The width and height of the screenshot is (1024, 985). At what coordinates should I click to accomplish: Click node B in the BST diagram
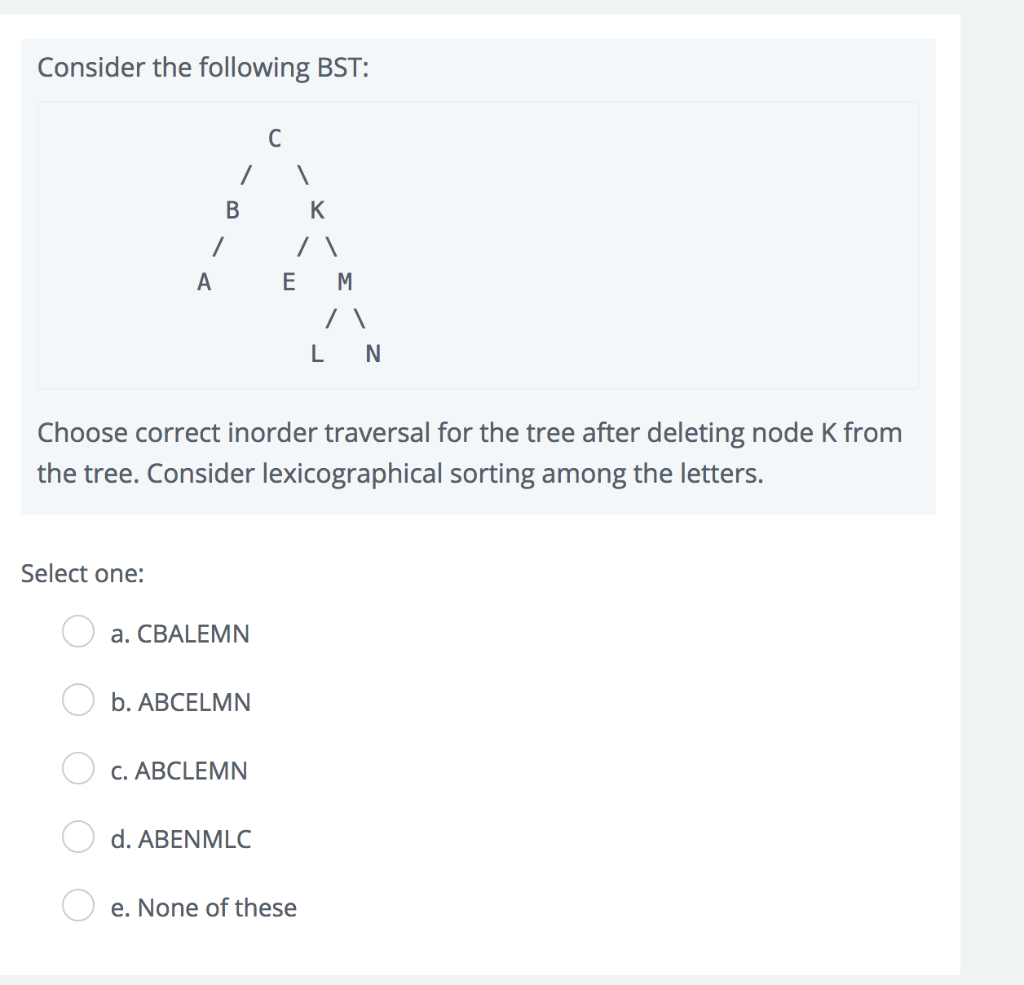[x=232, y=210]
